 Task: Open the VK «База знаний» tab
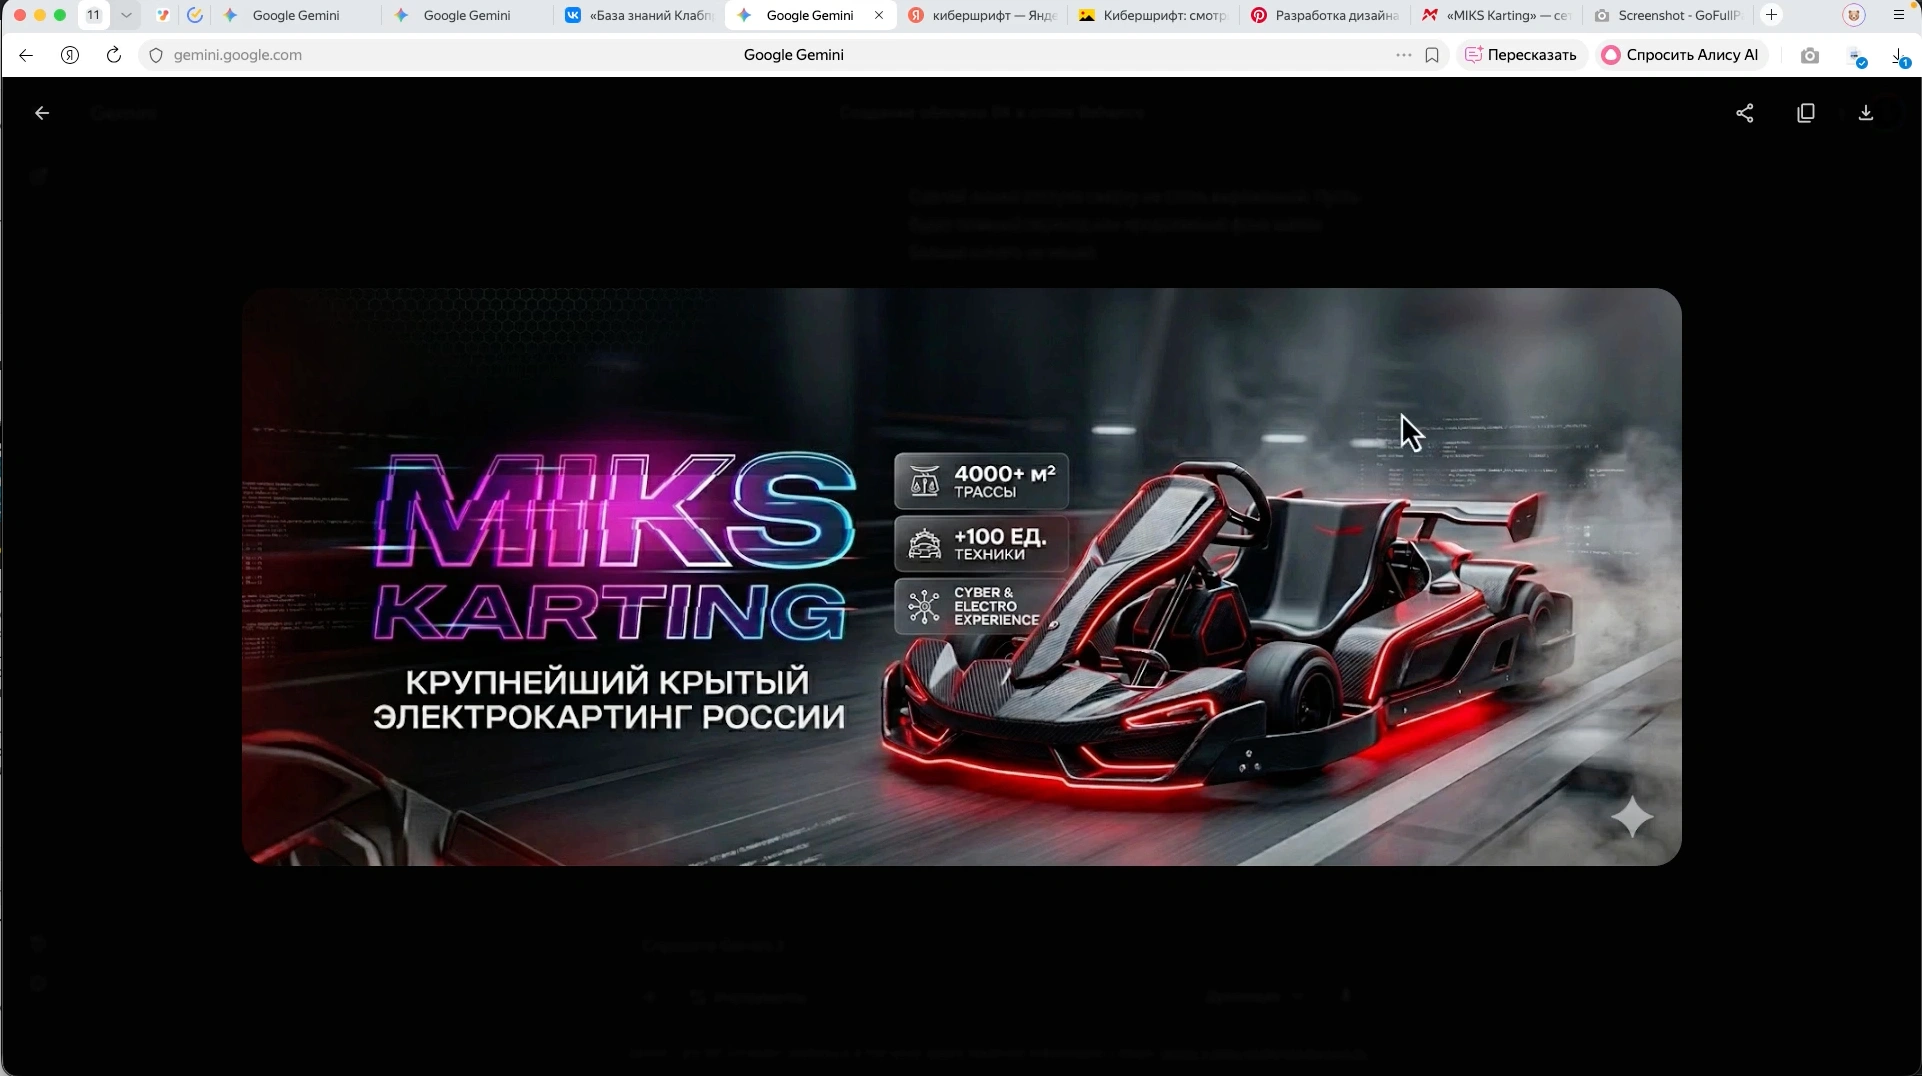(x=640, y=15)
